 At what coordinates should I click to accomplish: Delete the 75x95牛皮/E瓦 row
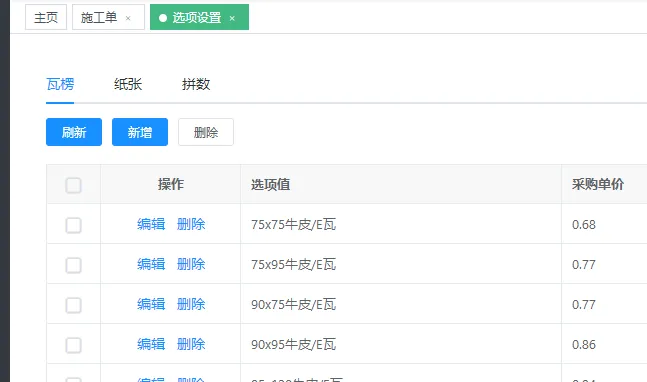pyautogui.click(x=191, y=264)
